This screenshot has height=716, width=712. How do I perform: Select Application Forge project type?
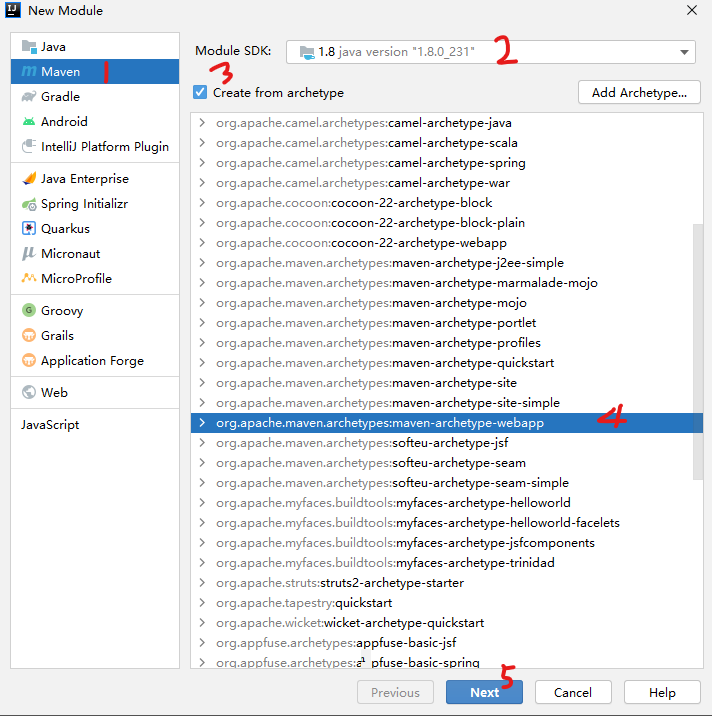(x=95, y=361)
